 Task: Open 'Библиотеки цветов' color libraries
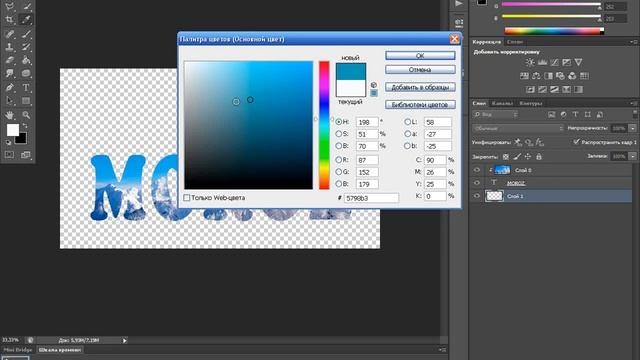420,105
